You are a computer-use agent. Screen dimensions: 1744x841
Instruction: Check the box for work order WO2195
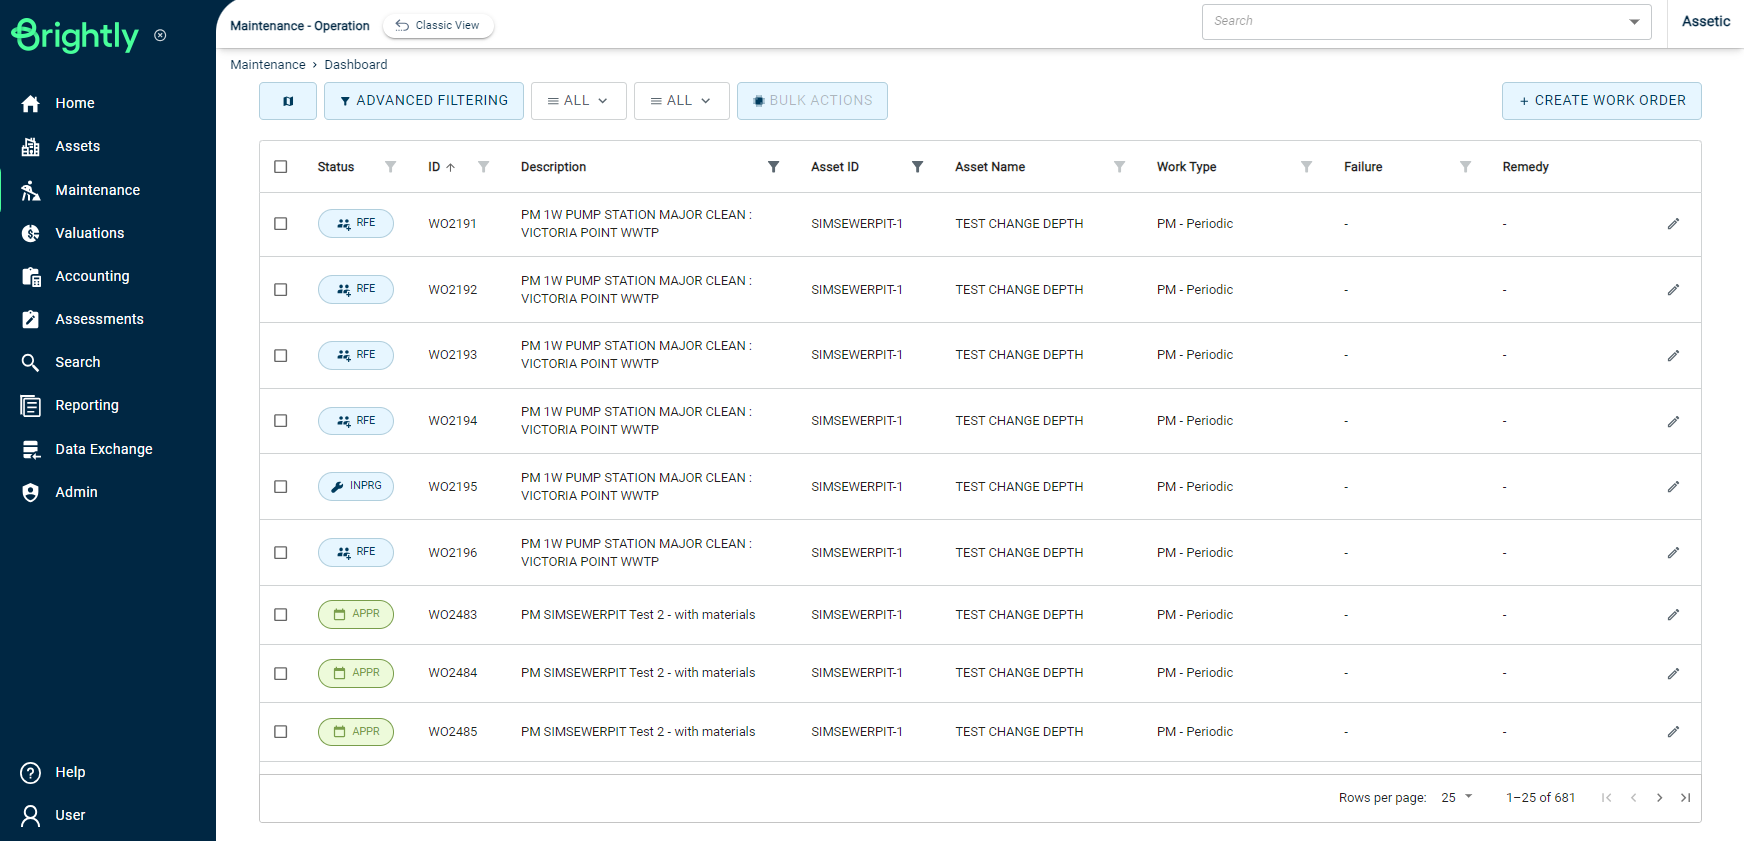pyautogui.click(x=281, y=487)
